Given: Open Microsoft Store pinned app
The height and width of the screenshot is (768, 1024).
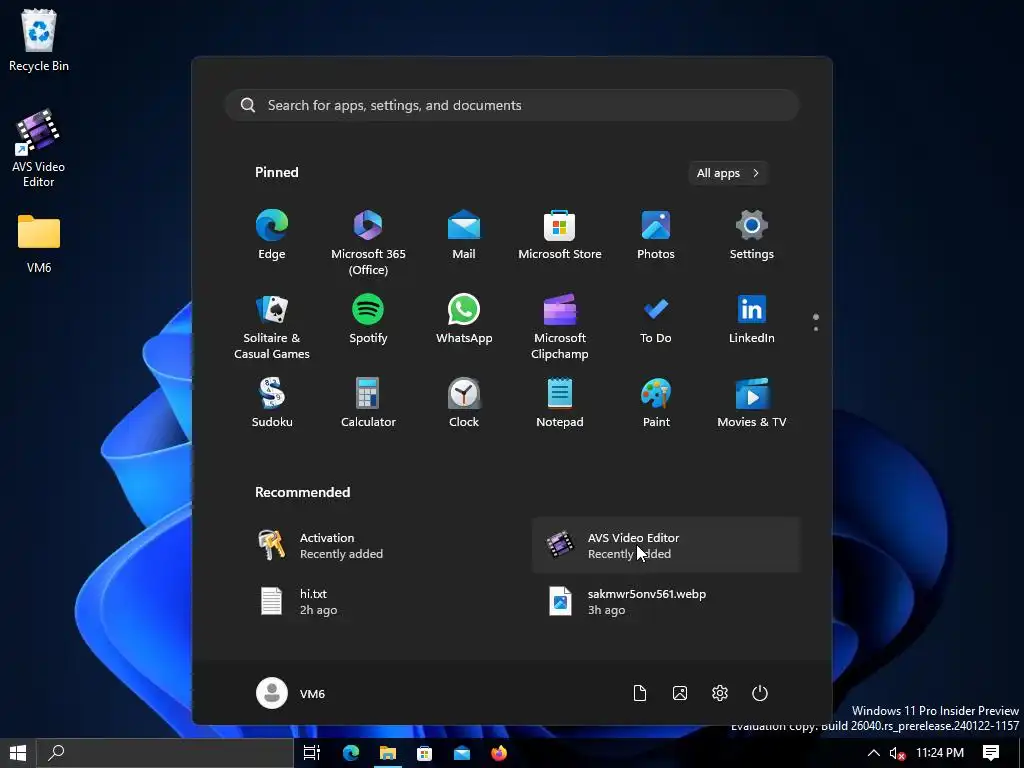Looking at the screenshot, I should [560, 235].
